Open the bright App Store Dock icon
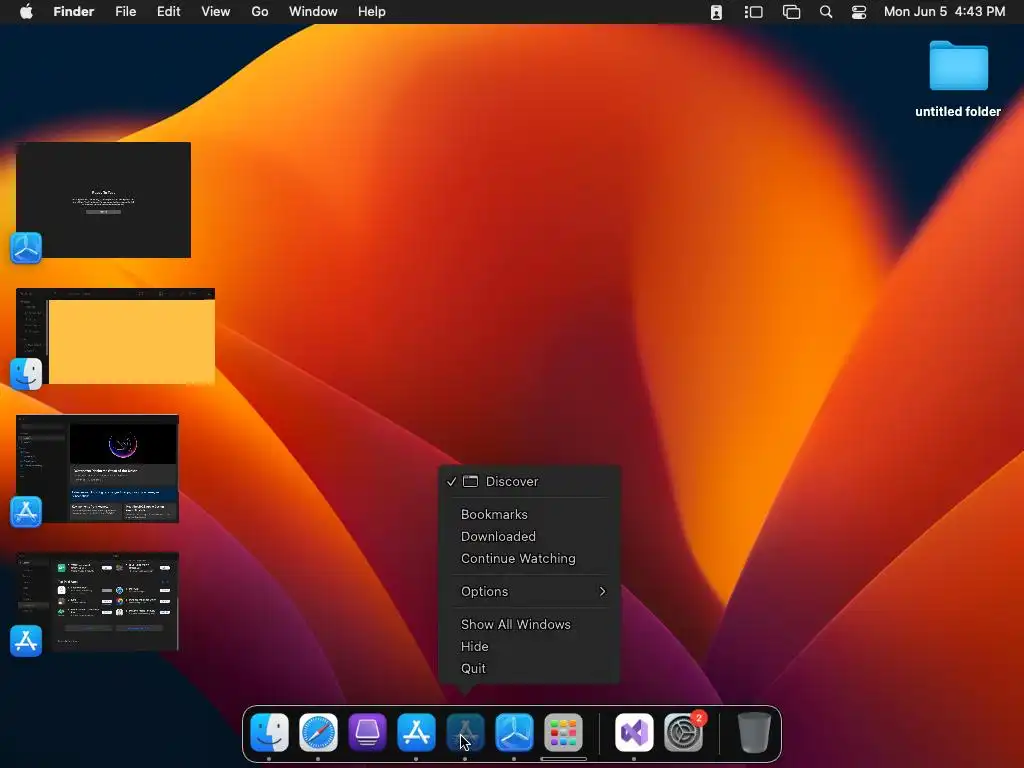Screen dimensions: 1024x768 pos(416,732)
